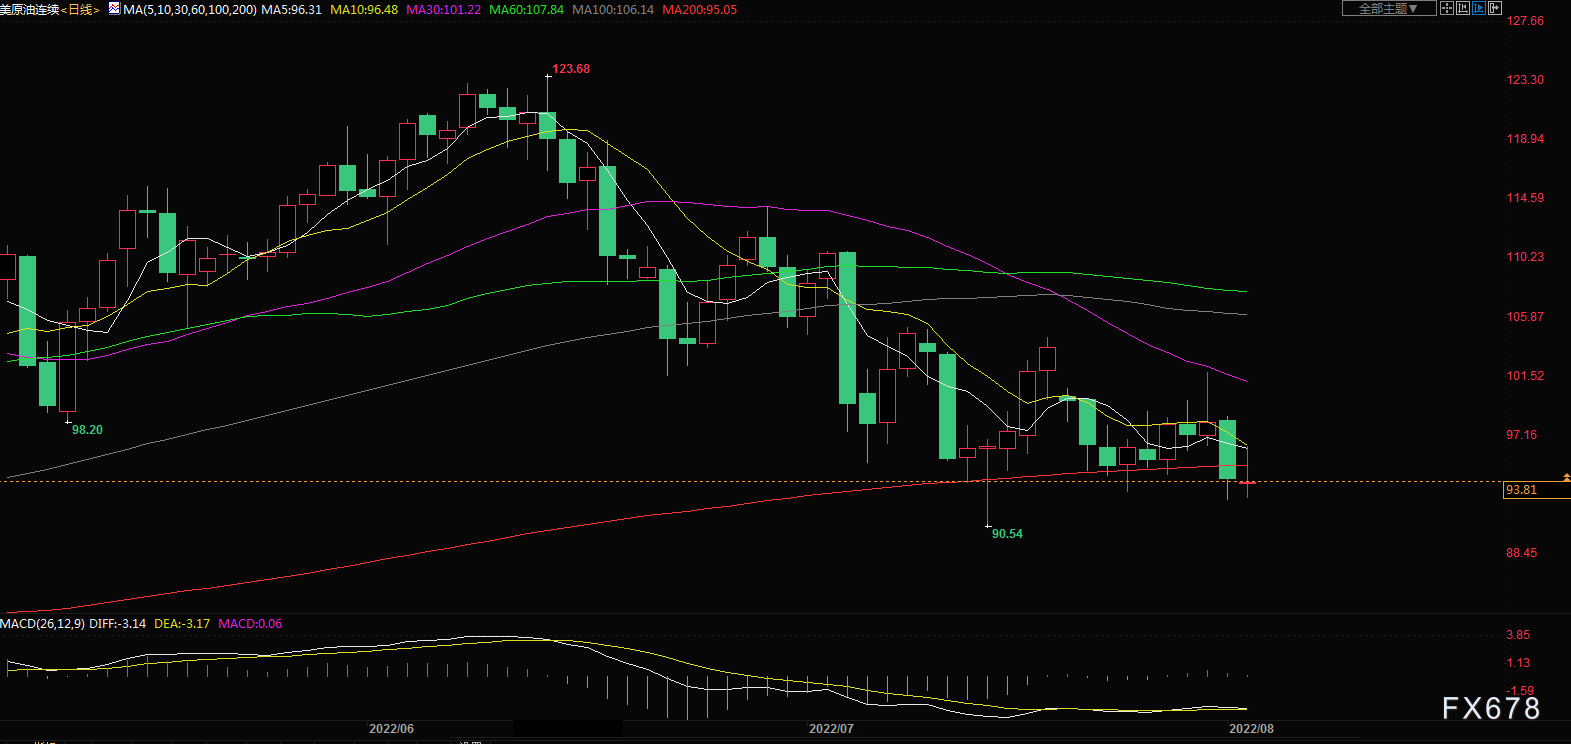Click the MA indicator chart icon

click(x=114, y=9)
